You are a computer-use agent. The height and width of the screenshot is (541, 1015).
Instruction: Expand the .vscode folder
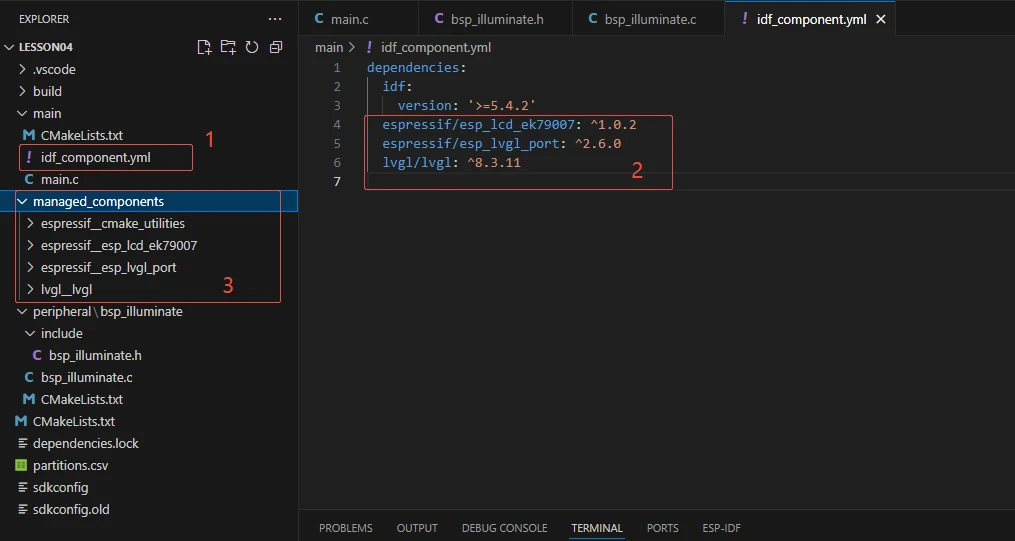point(53,69)
